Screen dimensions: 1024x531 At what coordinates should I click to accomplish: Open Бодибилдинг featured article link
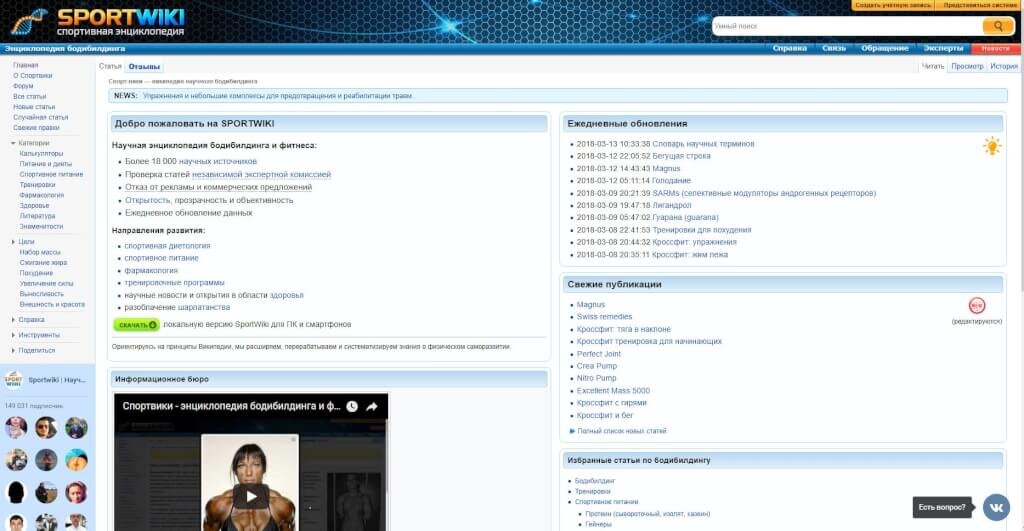(x=594, y=481)
